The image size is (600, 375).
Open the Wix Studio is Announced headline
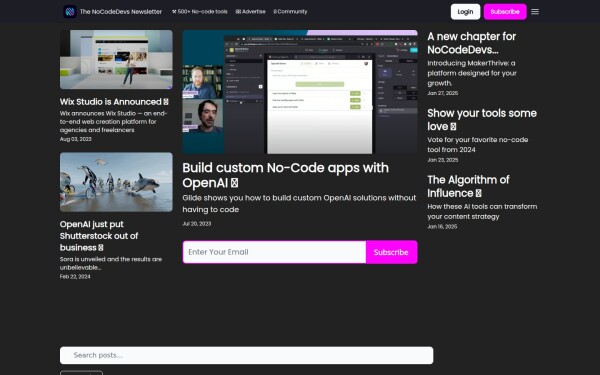114,102
